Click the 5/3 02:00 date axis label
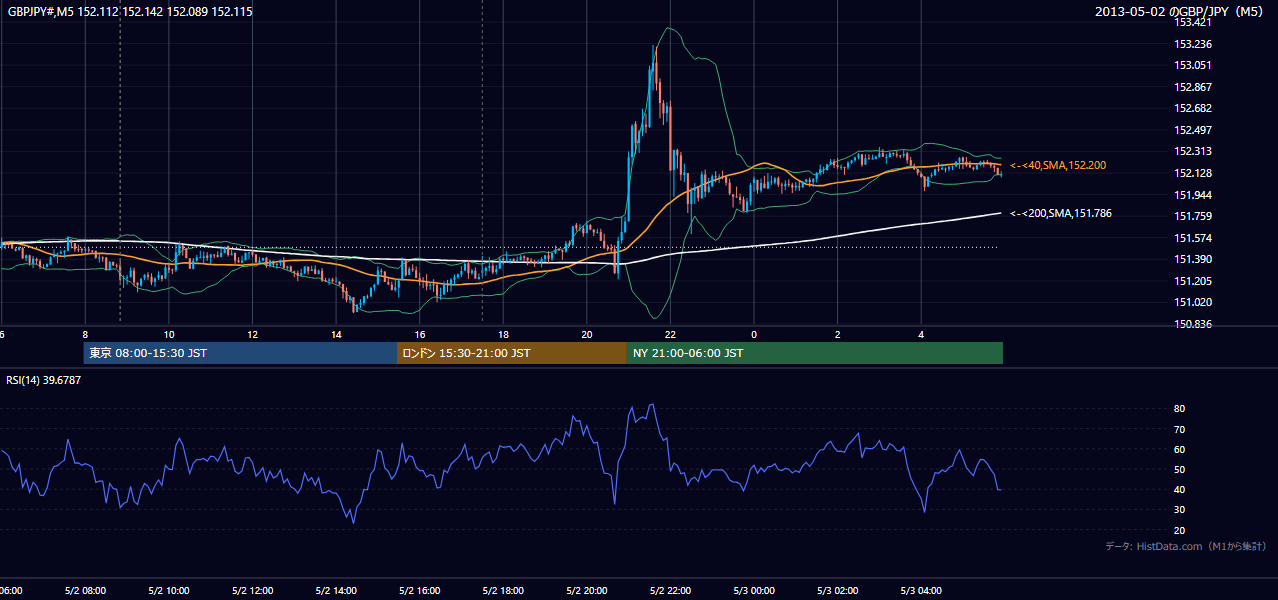This screenshot has width=1278, height=600. point(837,590)
